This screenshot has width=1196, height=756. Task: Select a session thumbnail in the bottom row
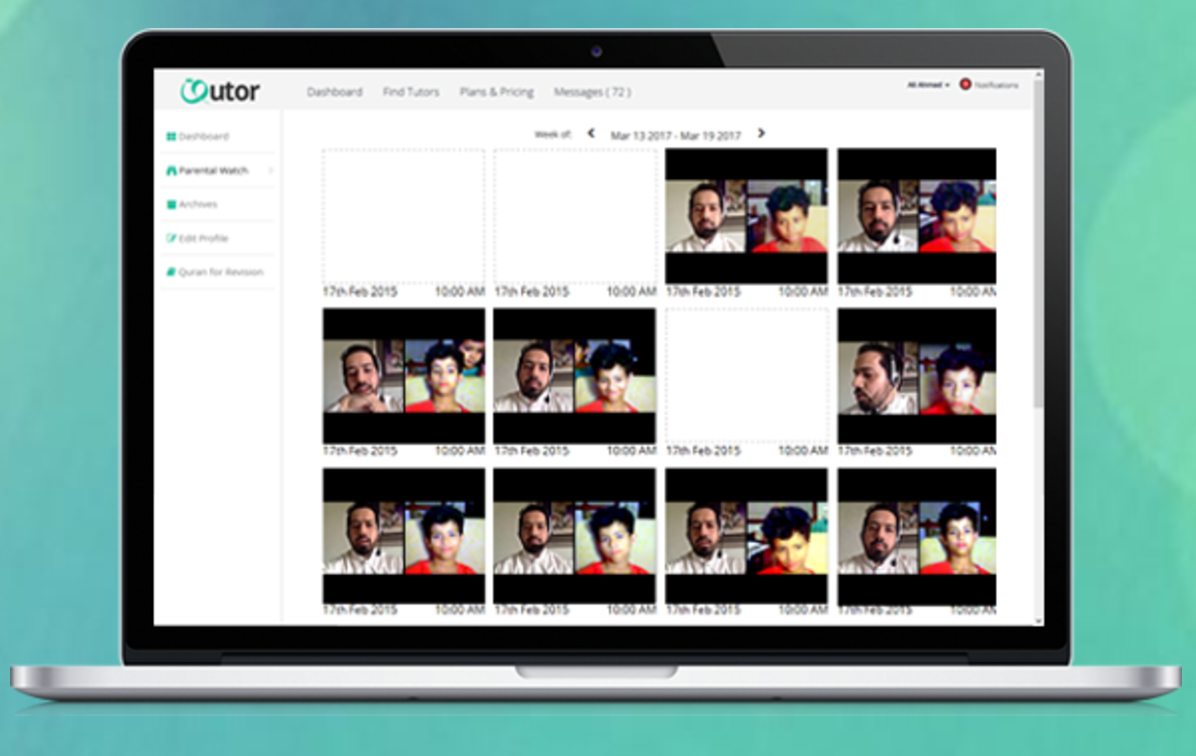(x=403, y=534)
